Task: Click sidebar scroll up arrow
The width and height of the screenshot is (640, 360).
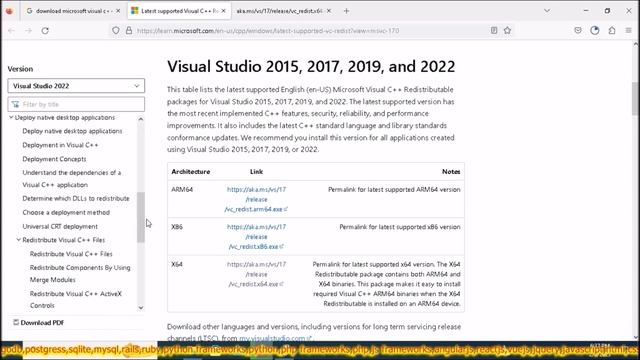Action: click(141, 119)
